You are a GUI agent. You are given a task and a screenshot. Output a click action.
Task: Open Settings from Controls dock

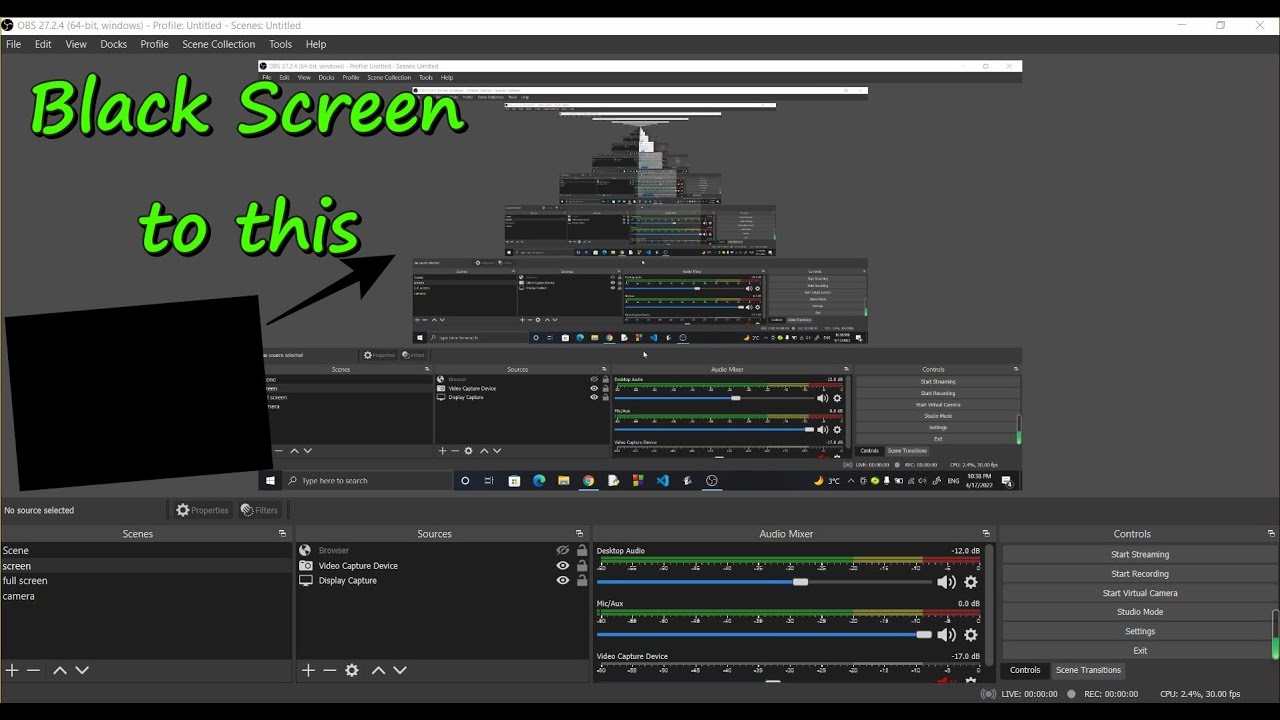(x=1140, y=631)
